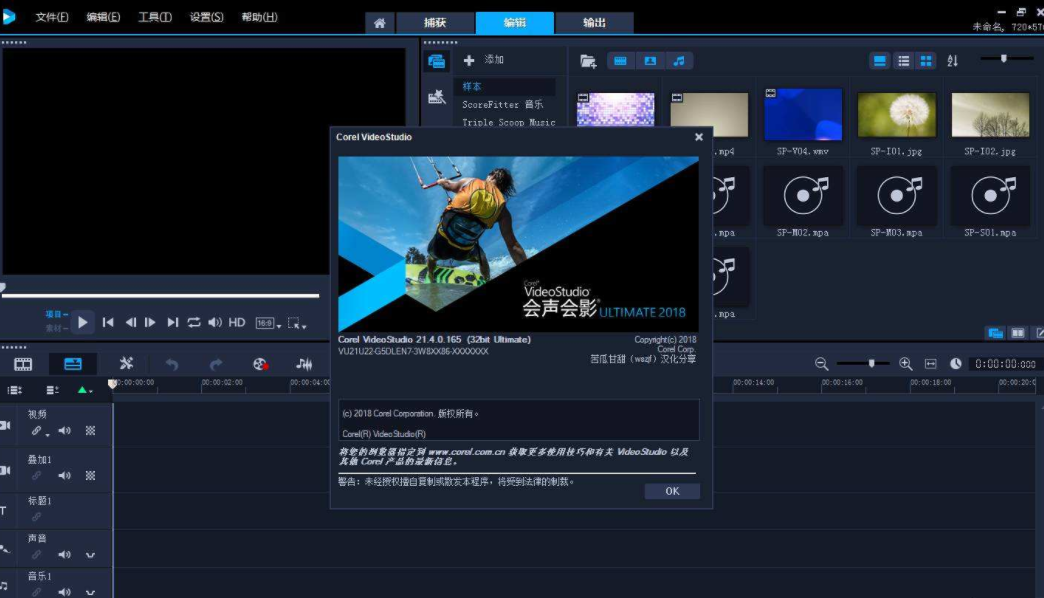Open the preview volume control
Screen dimensions: 1044x598
tap(214, 322)
